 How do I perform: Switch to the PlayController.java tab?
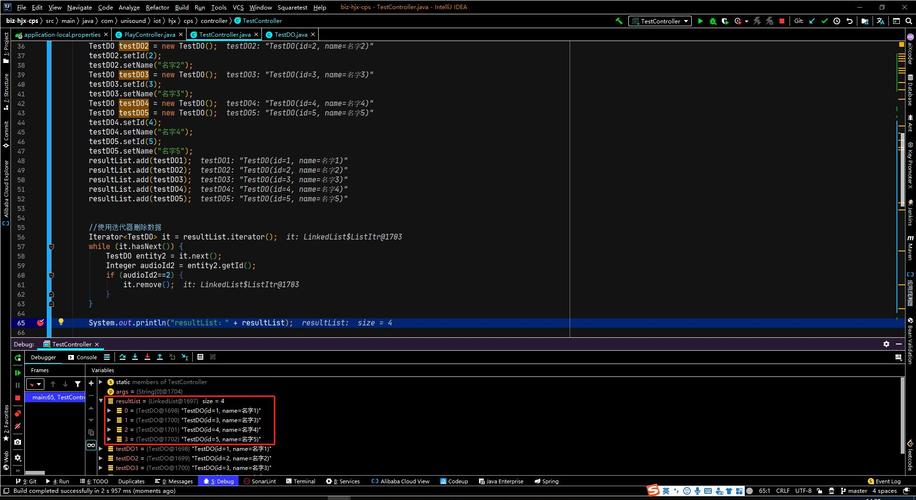(x=148, y=34)
